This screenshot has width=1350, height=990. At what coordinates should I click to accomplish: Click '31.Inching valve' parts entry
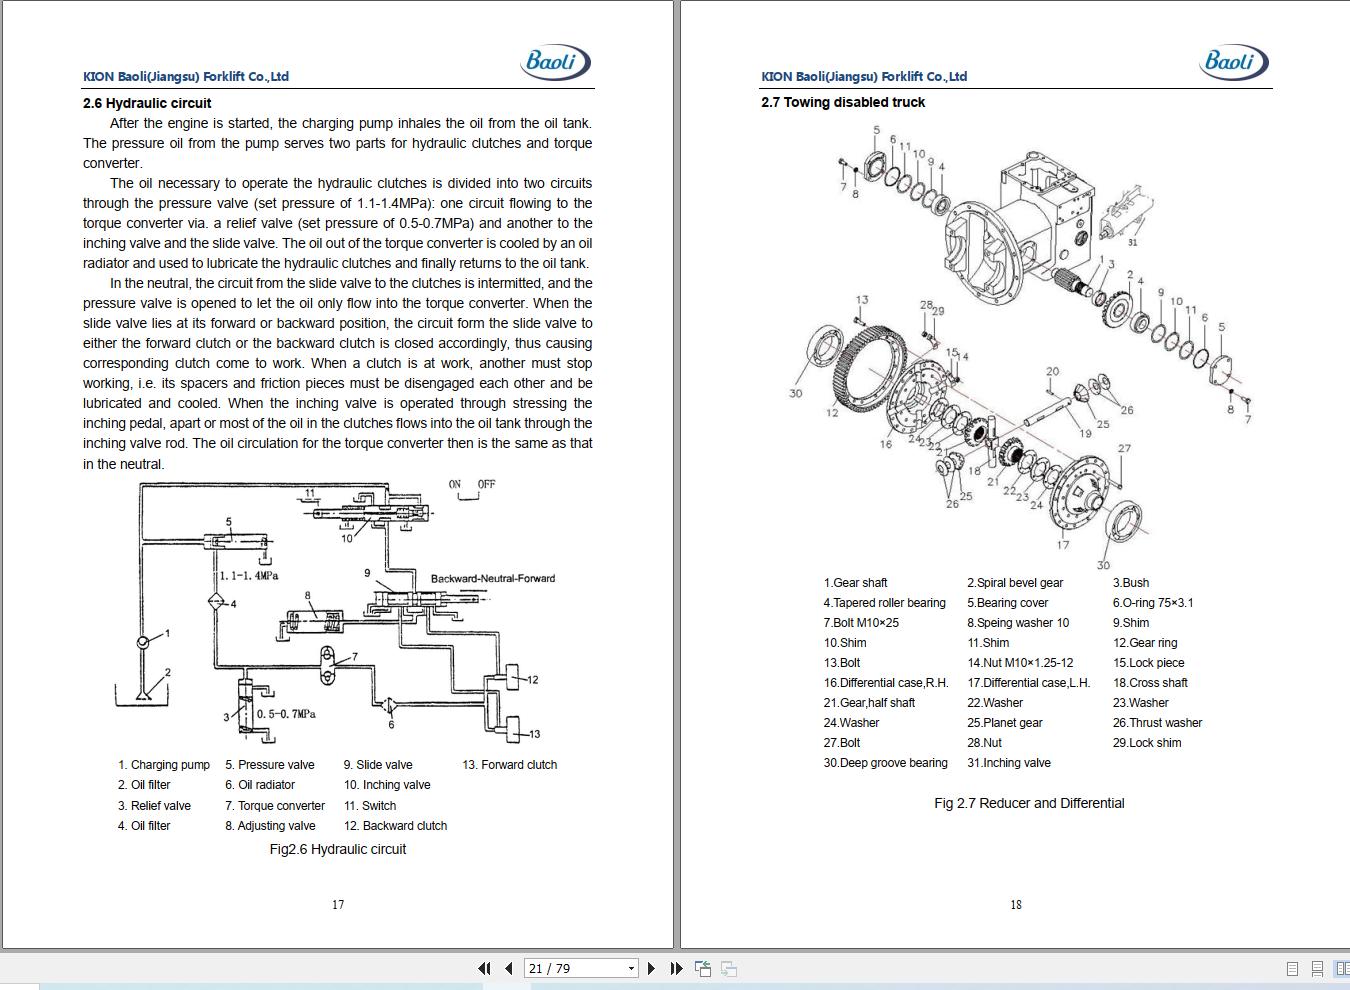pyautogui.click(x=1008, y=763)
